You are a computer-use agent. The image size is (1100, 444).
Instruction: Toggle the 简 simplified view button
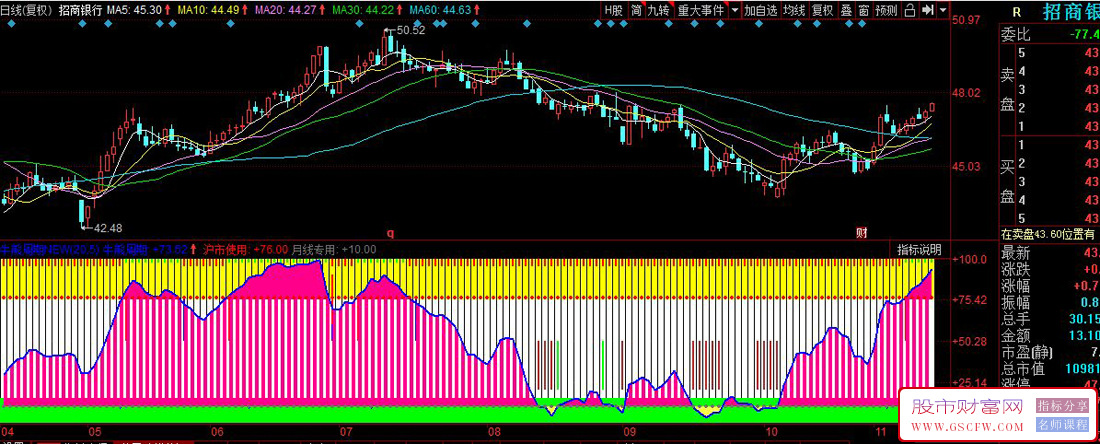(636, 11)
